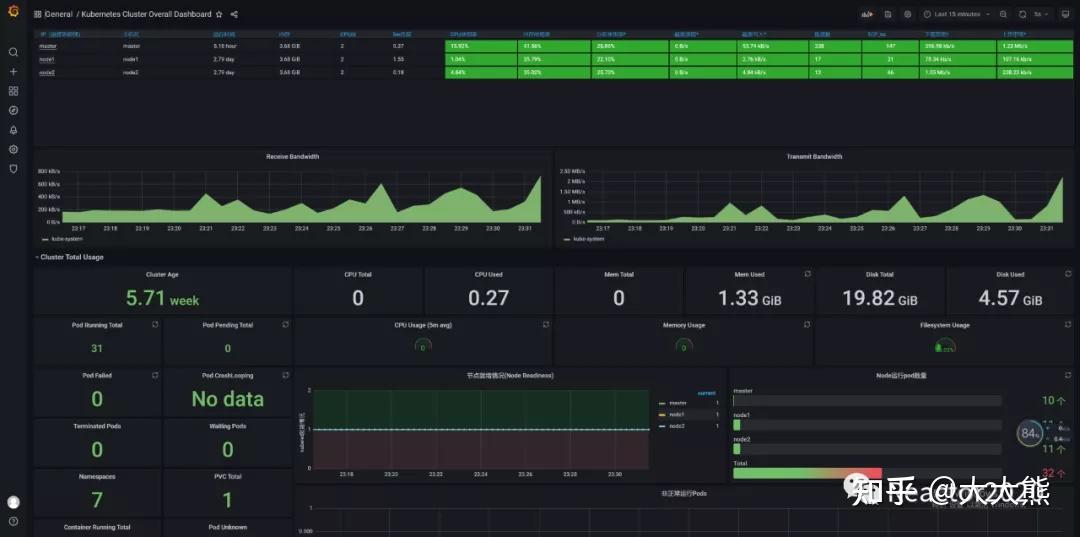The width and height of the screenshot is (1080, 537).
Task: Click the Total gradient bar in Node pod panel
Action: [x=807, y=473]
